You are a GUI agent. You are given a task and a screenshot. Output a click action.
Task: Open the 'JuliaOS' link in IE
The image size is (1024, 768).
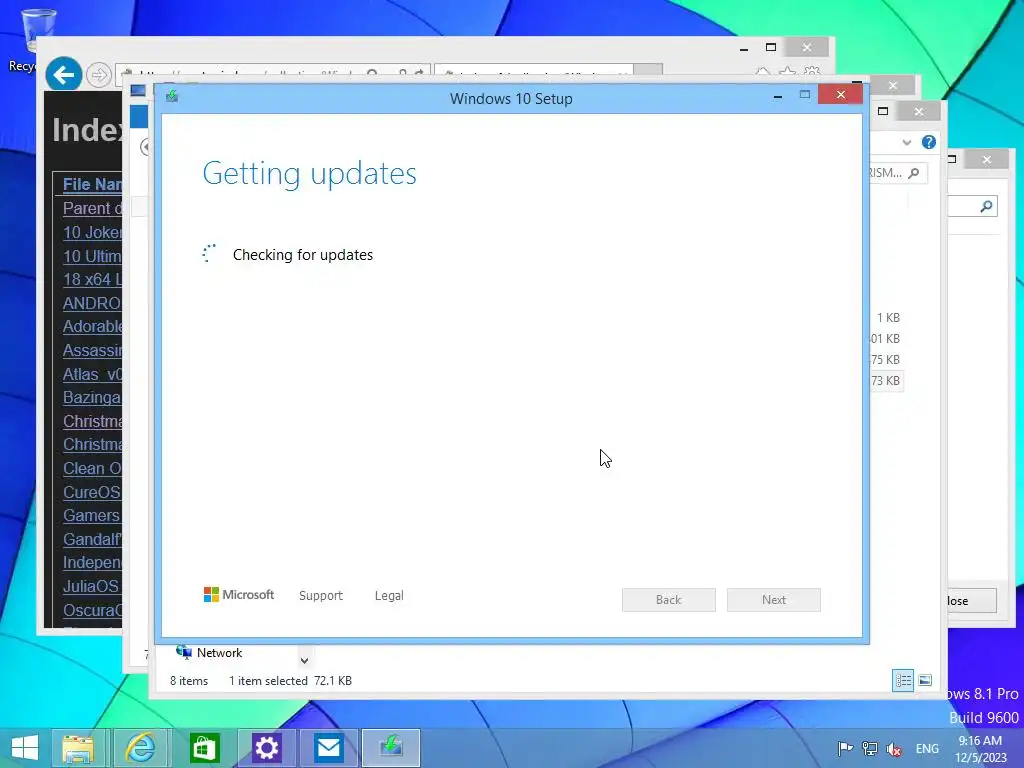pos(92,586)
